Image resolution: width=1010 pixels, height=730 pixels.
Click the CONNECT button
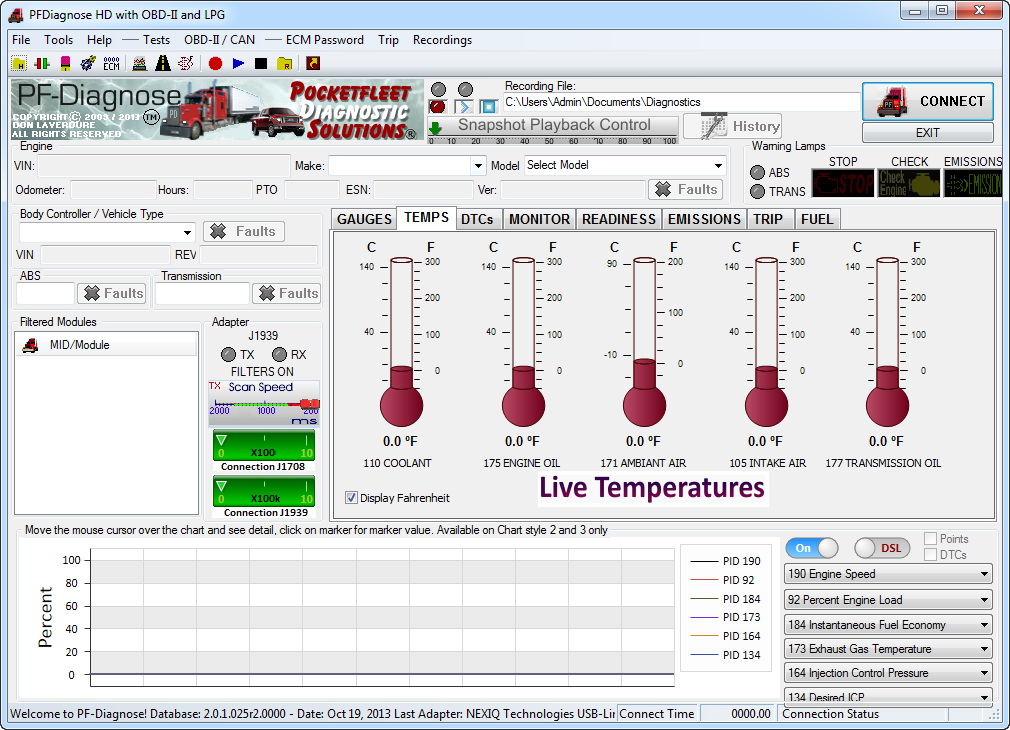(x=927, y=101)
